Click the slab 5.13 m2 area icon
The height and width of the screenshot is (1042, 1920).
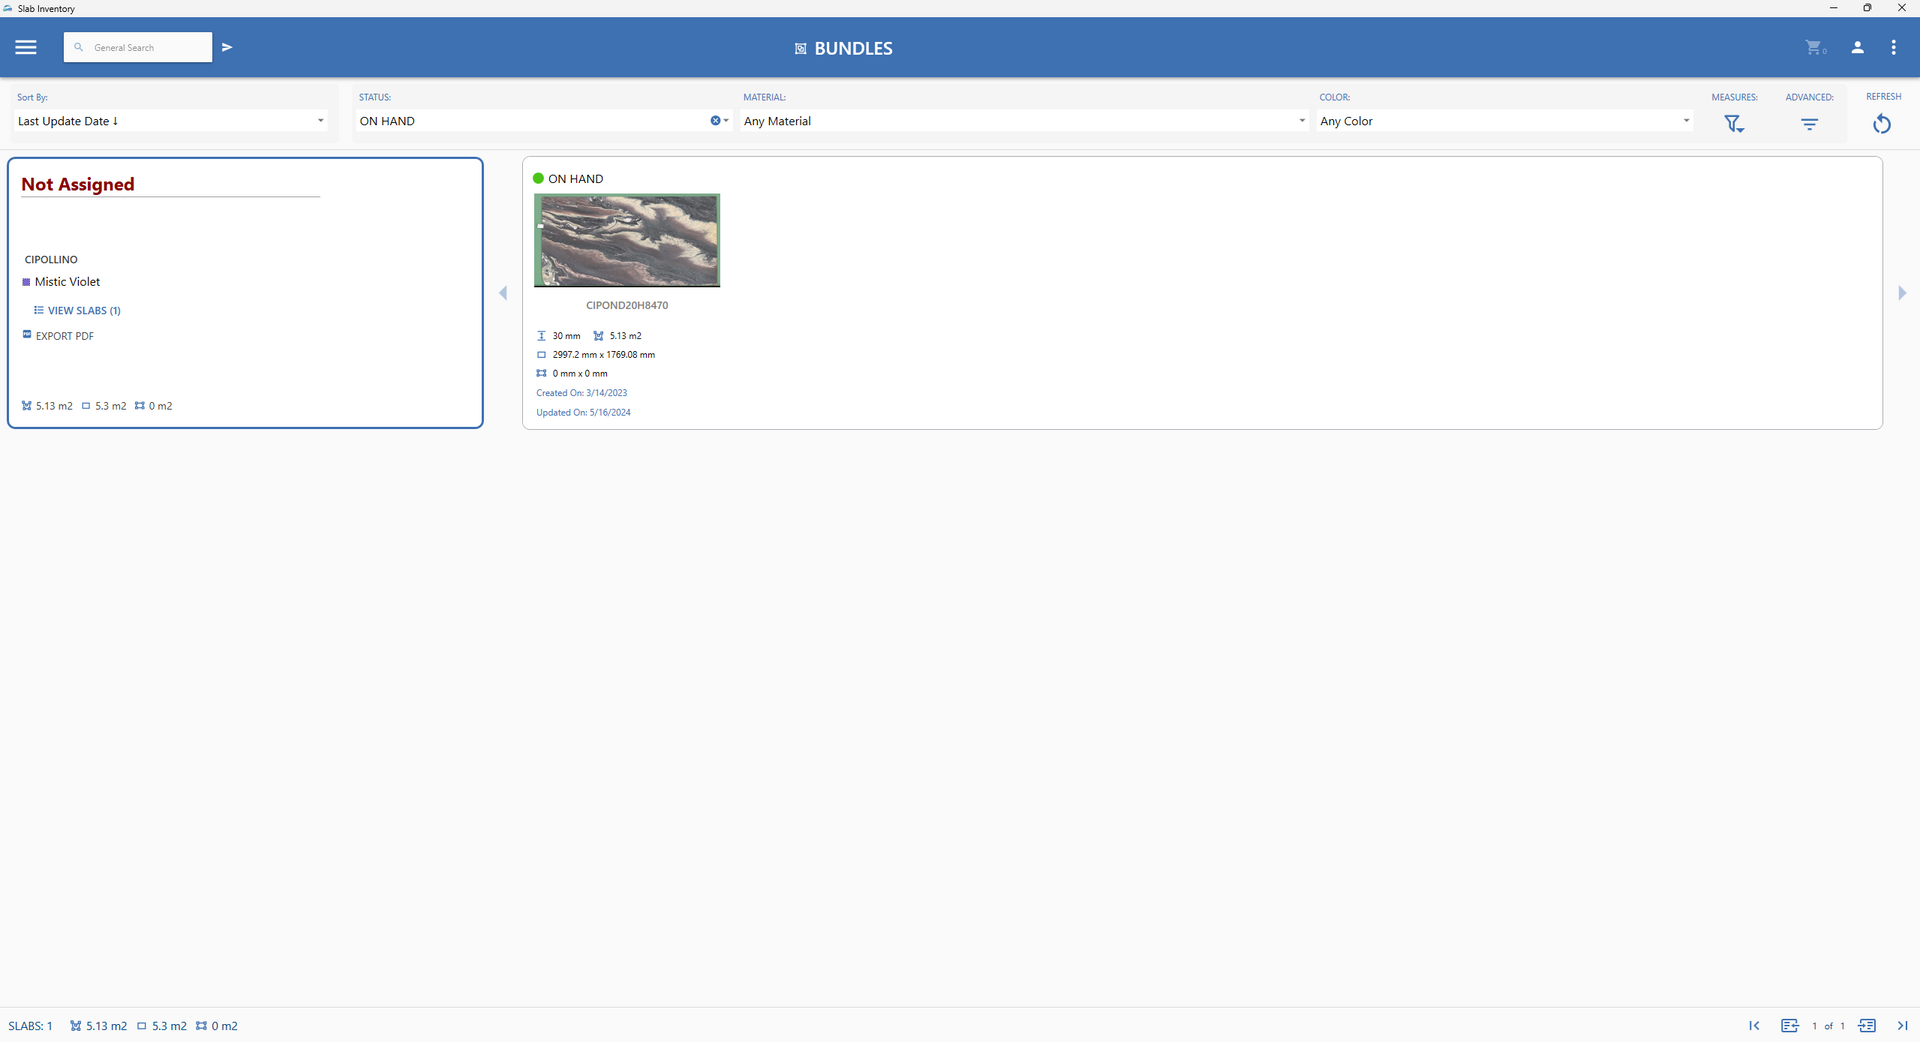[598, 336]
